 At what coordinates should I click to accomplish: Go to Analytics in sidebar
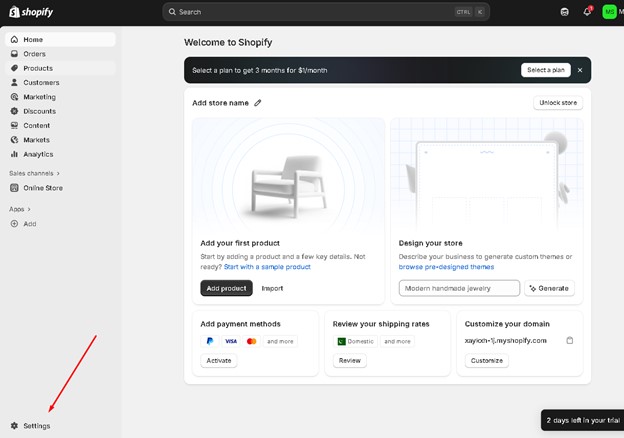38,154
